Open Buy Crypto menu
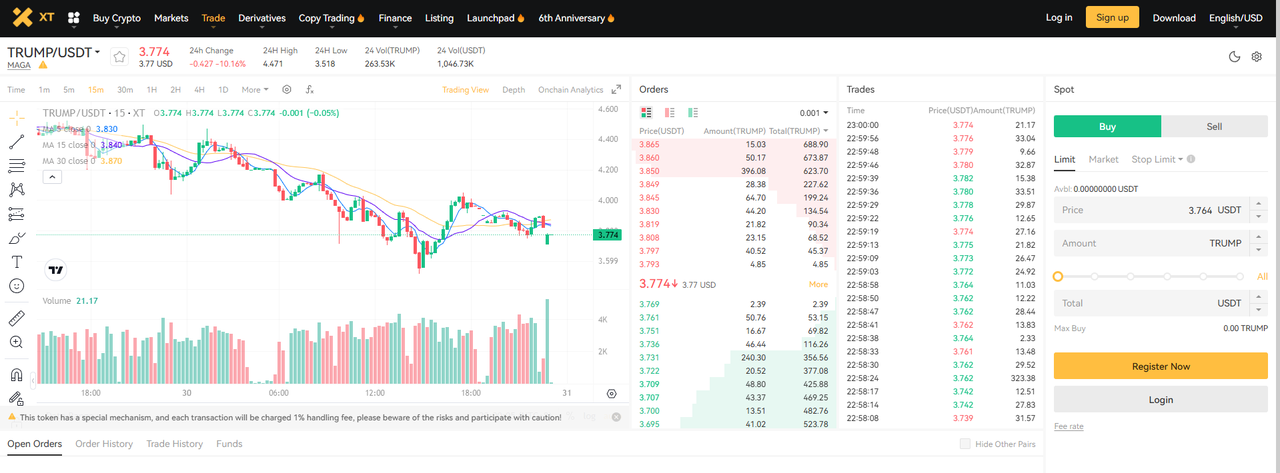The image size is (1280, 473). click(116, 18)
